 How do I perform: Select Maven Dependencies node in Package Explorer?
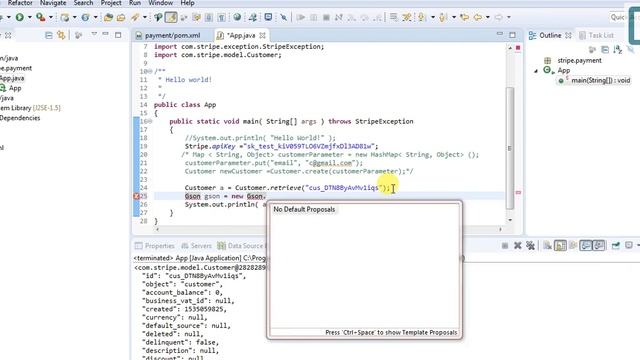pos(20,118)
